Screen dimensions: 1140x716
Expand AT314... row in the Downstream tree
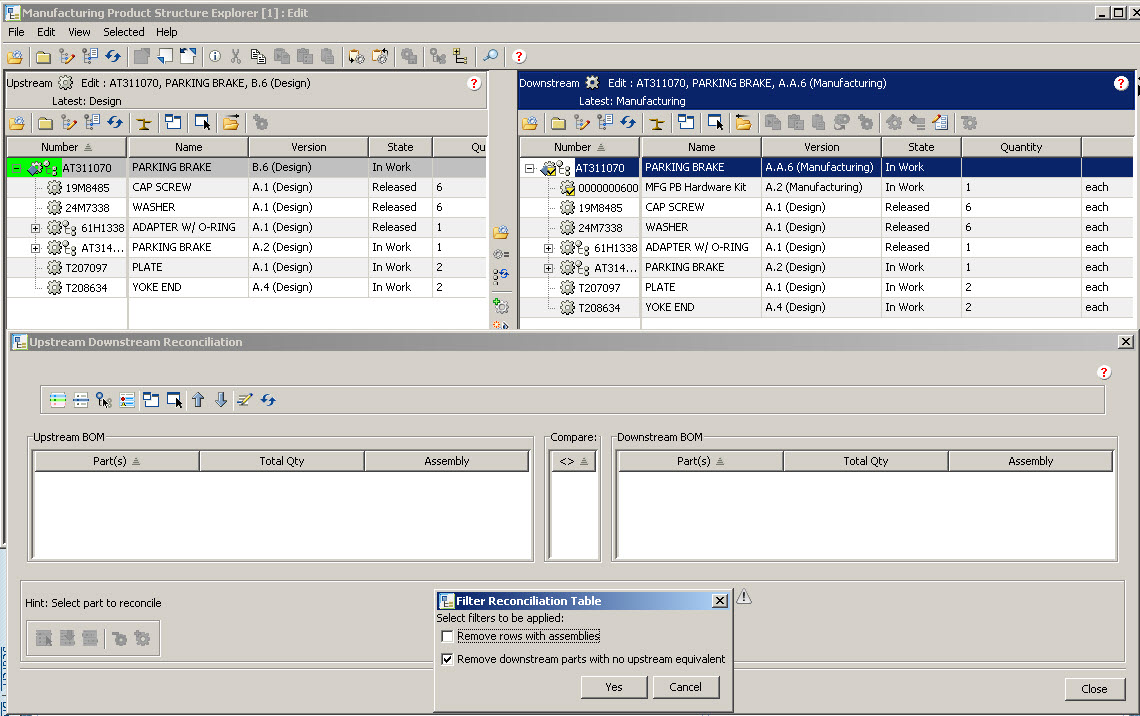(548, 268)
